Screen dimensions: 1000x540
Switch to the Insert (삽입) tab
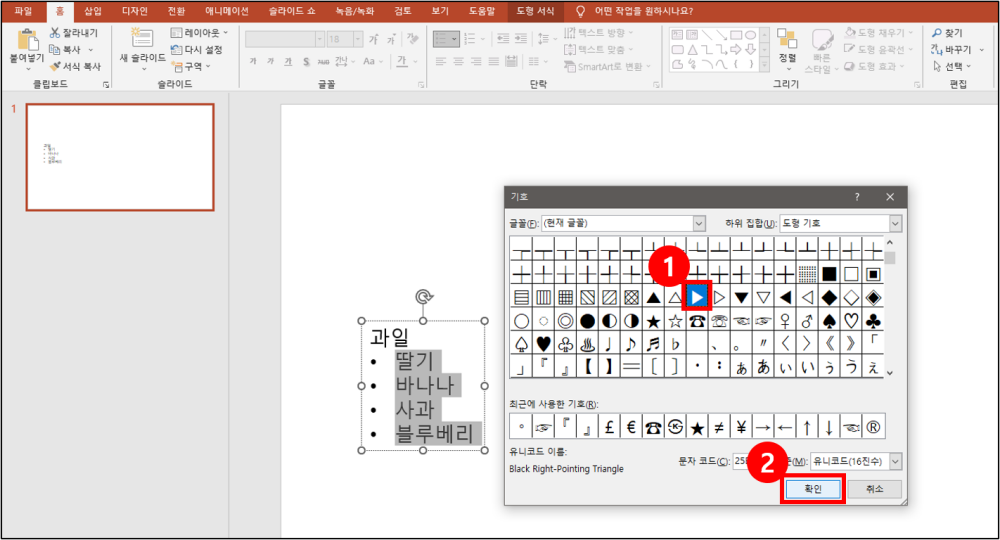tap(93, 11)
